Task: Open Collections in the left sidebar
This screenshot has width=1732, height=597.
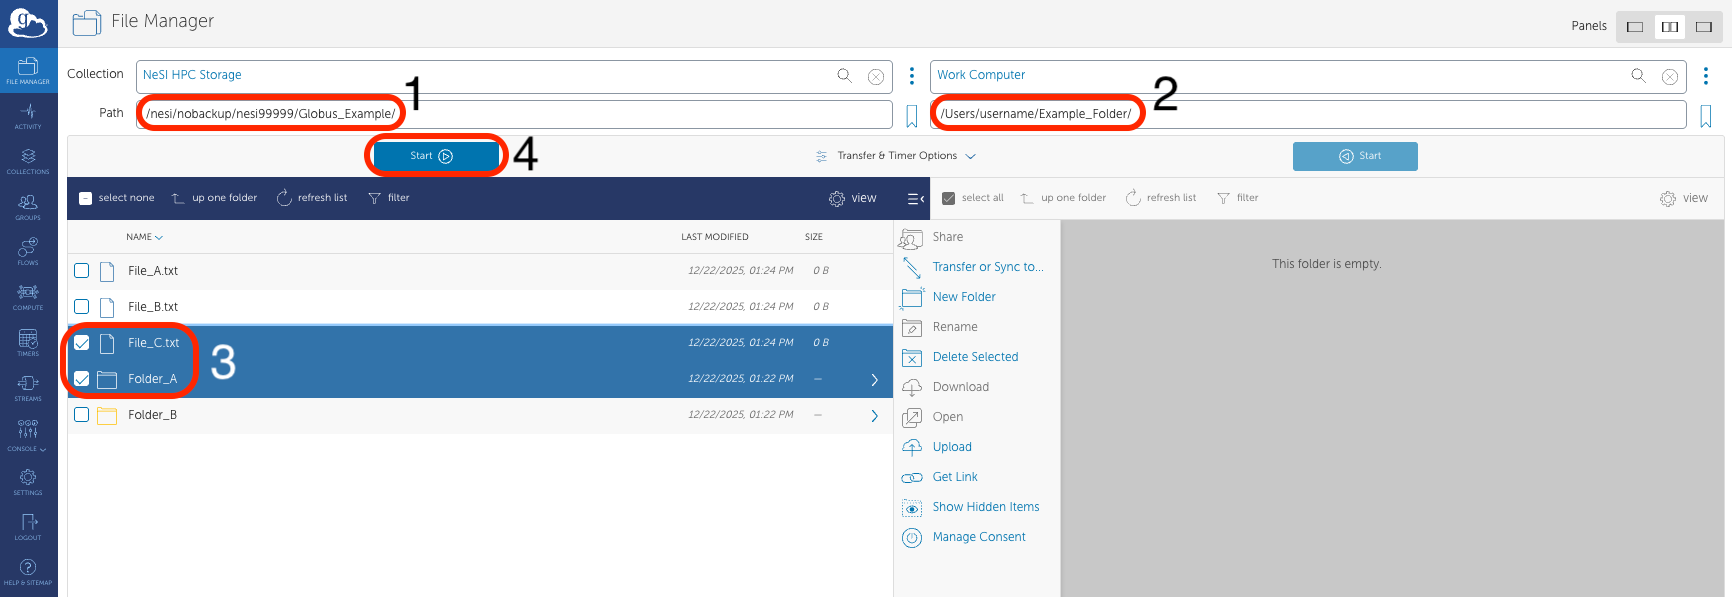Action: pyautogui.click(x=28, y=161)
